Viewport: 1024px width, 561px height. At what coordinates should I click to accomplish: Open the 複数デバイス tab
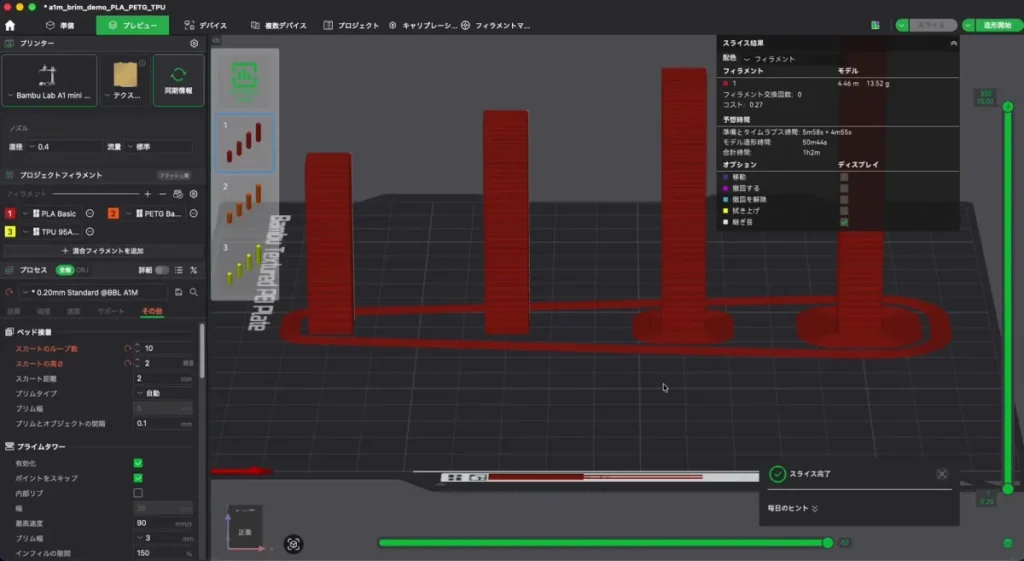(x=279, y=25)
